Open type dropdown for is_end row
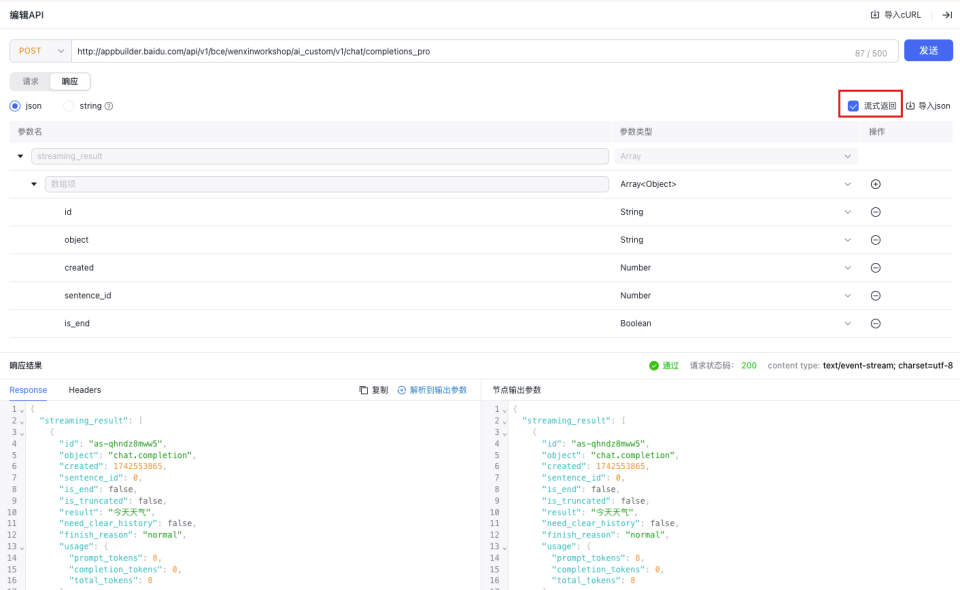The image size is (960, 590). pyautogui.click(x=735, y=323)
